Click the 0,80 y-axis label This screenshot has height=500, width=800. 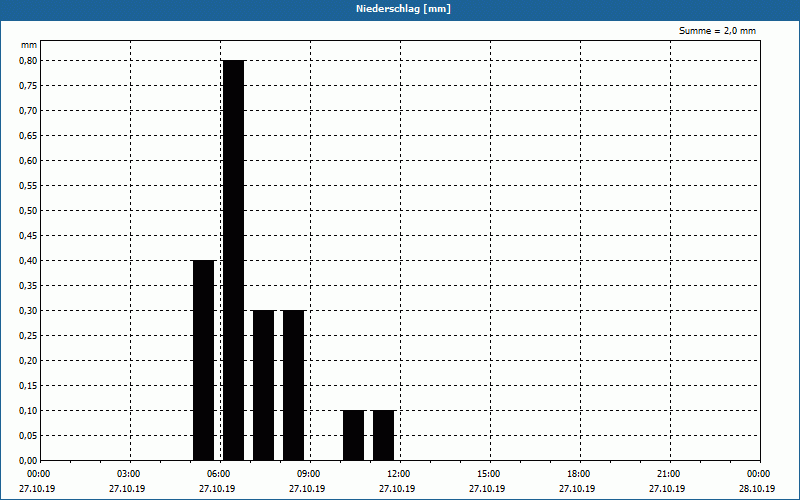(28, 61)
